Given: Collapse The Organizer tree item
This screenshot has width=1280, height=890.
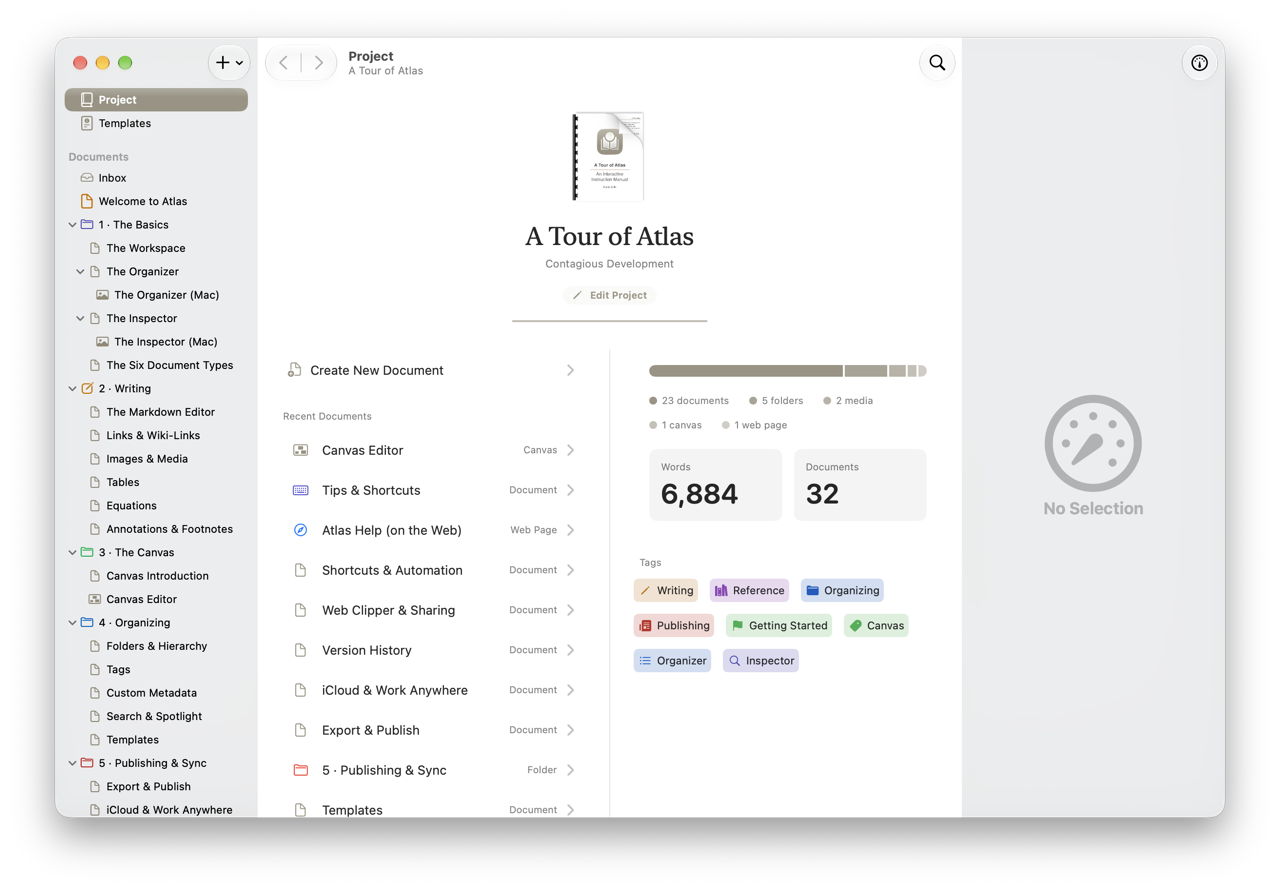Looking at the screenshot, I should (80, 272).
